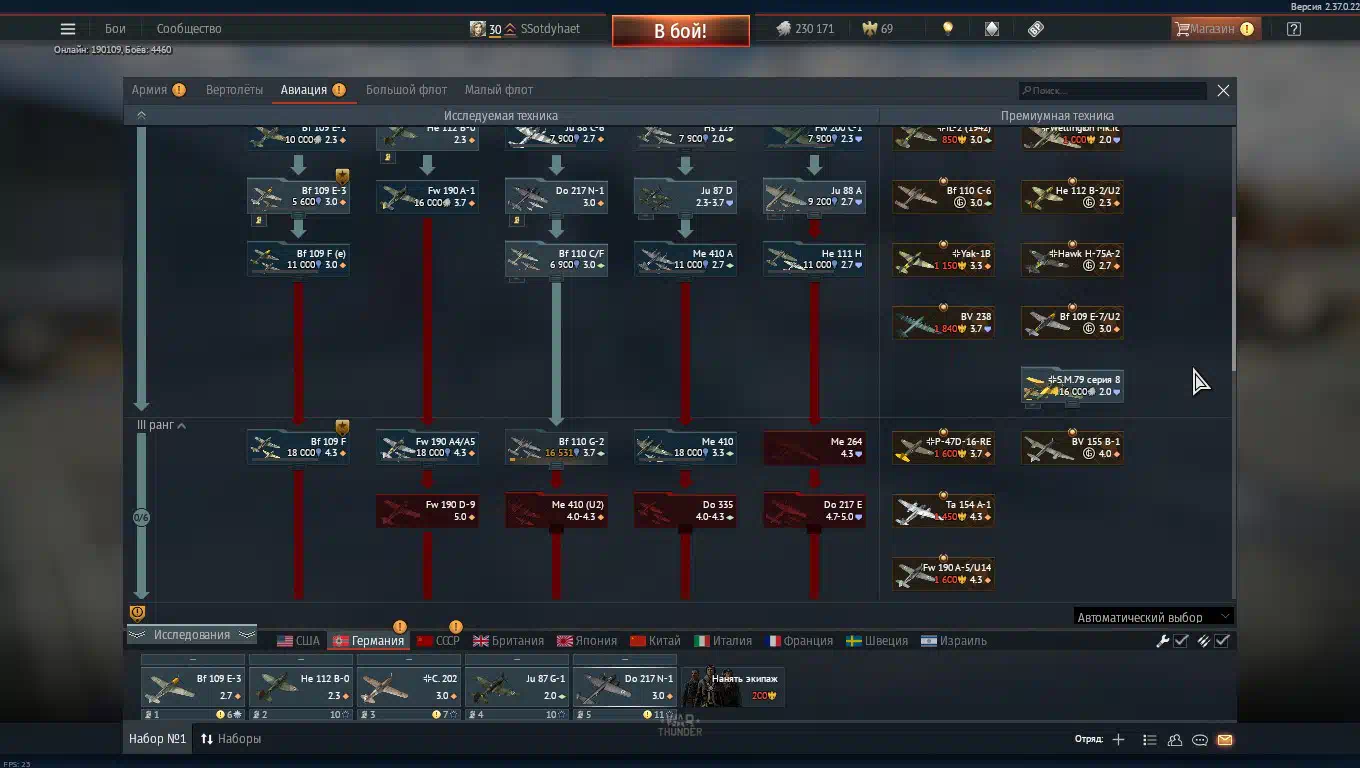
Task: Click the magnifier icon in the search box
Action: pyautogui.click(x=1026, y=91)
